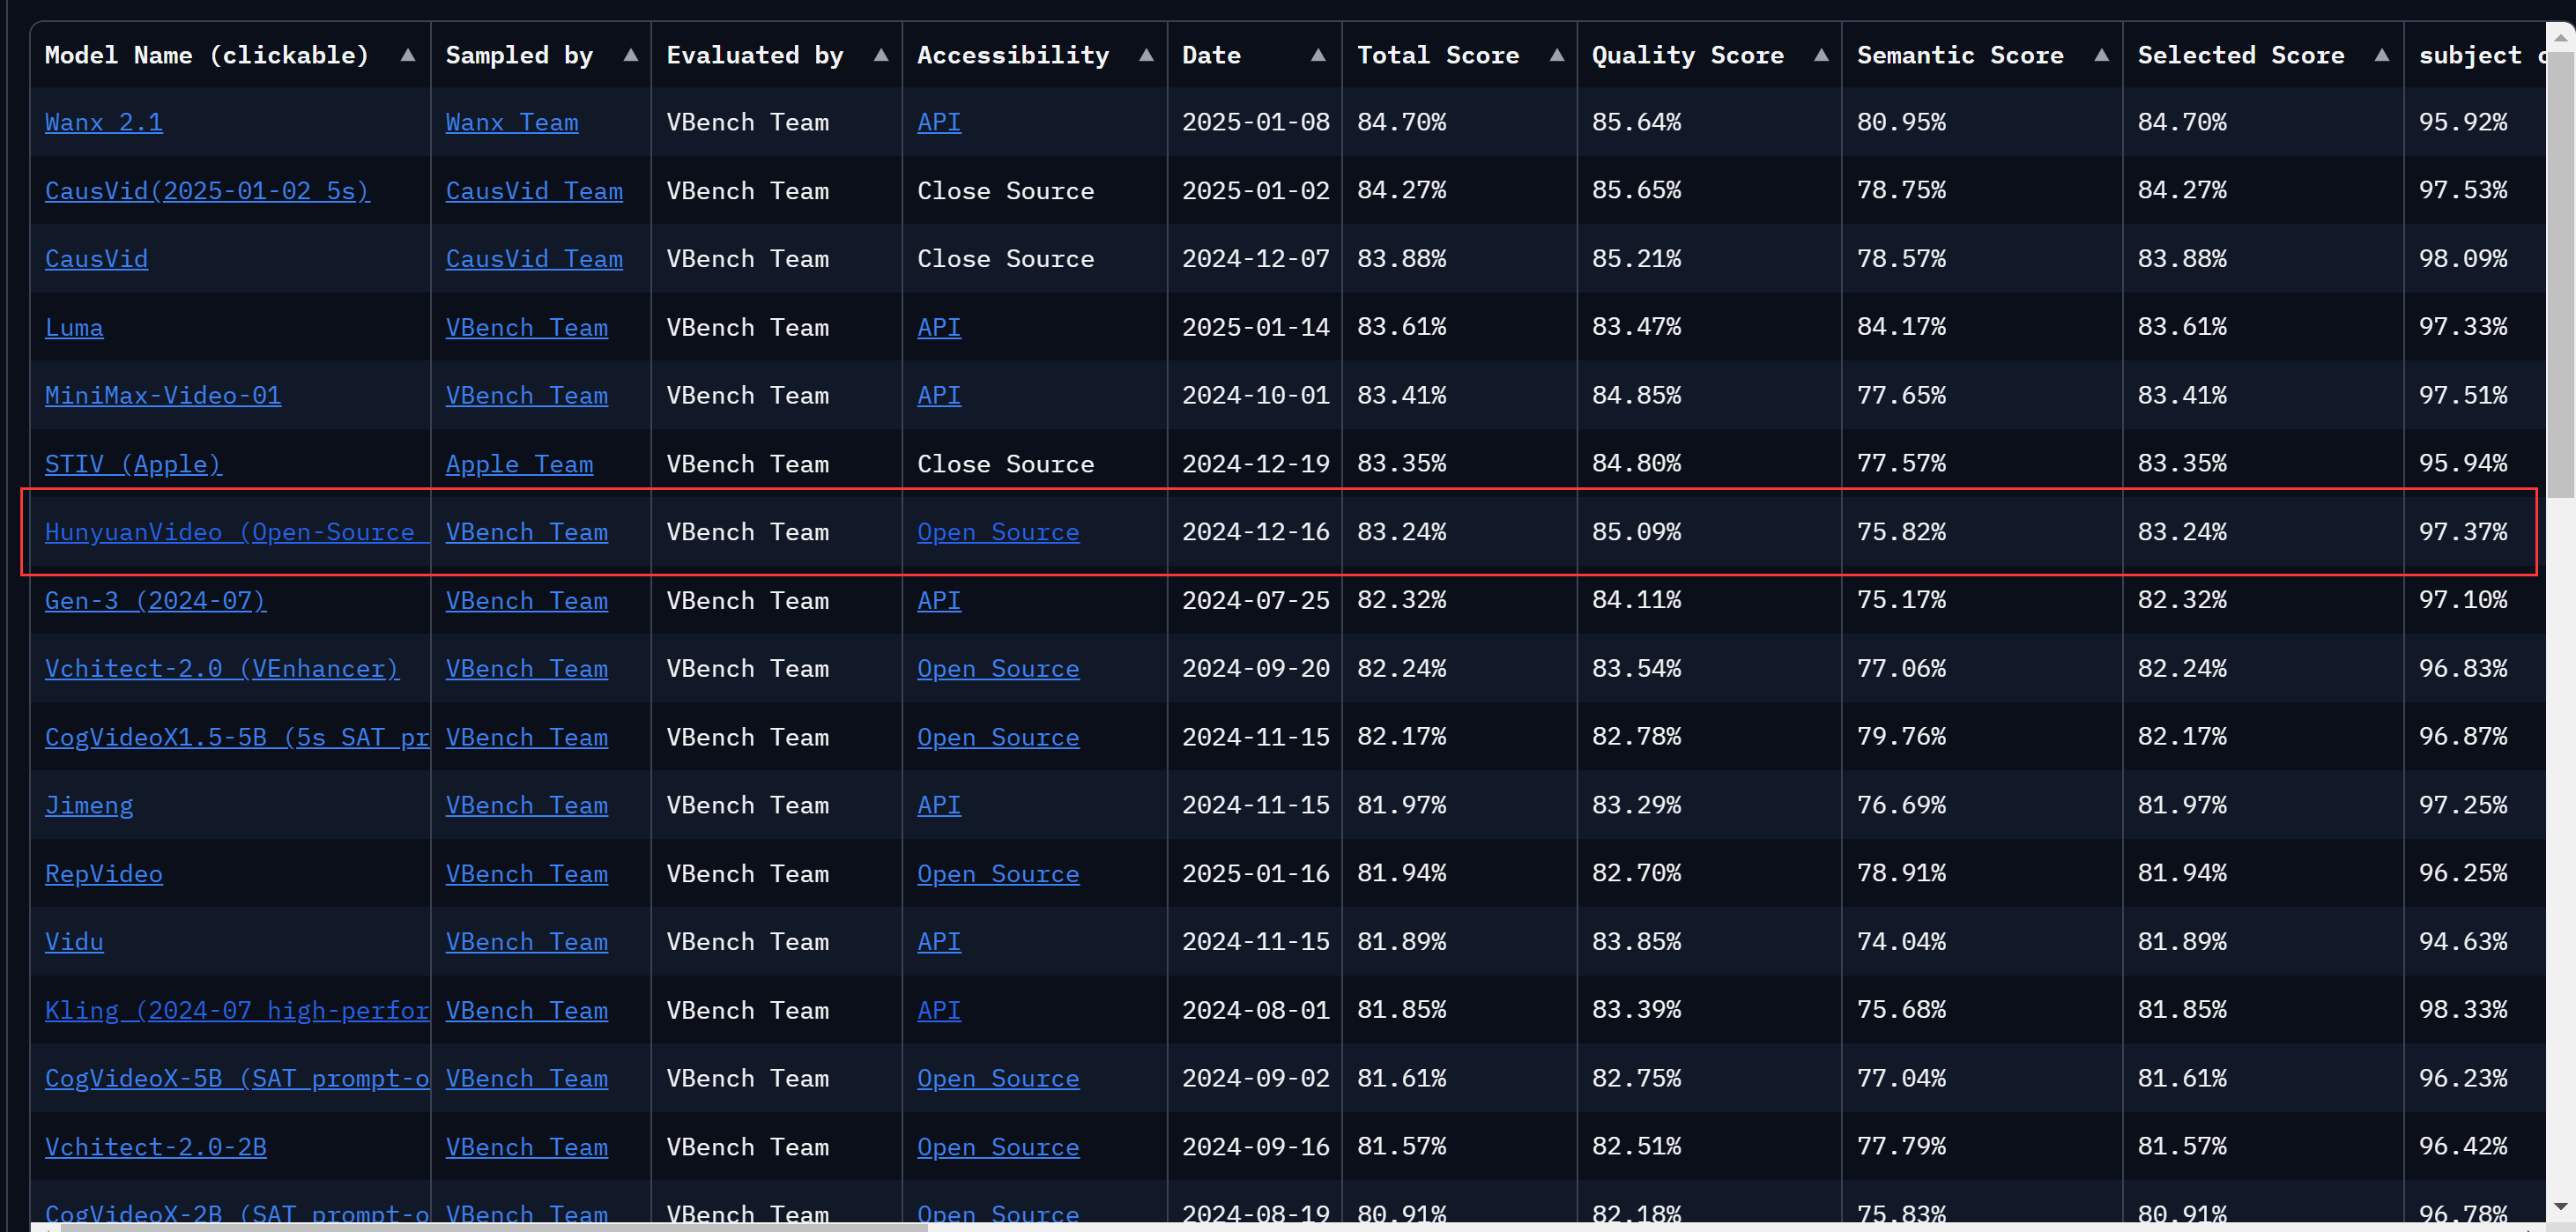Click API link in Luma row
Viewport: 2576px width, 1232px height.
(x=938, y=327)
